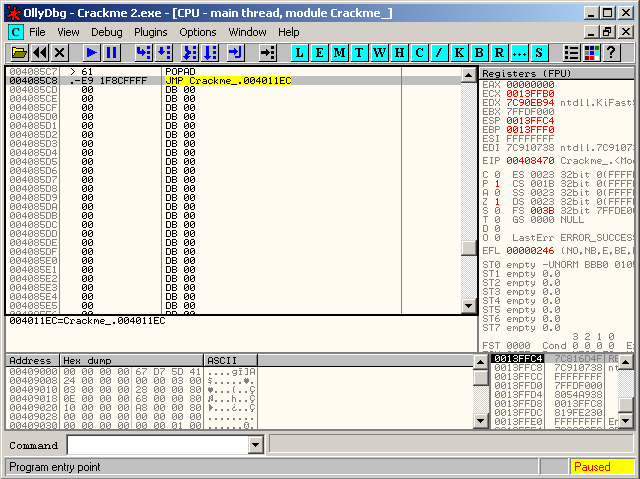
Task: Show Handles with H button
Action: [x=399, y=53]
